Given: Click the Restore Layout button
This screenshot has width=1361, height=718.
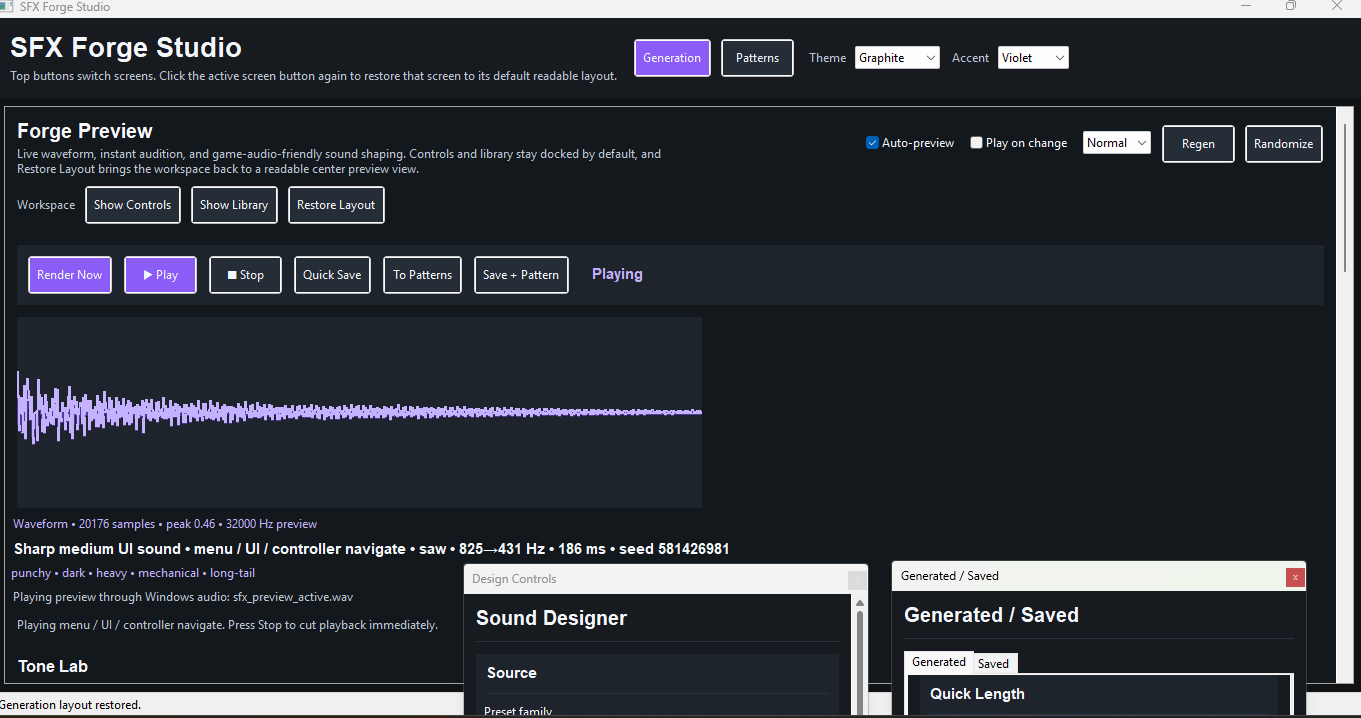Looking at the screenshot, I should [336, 205].
